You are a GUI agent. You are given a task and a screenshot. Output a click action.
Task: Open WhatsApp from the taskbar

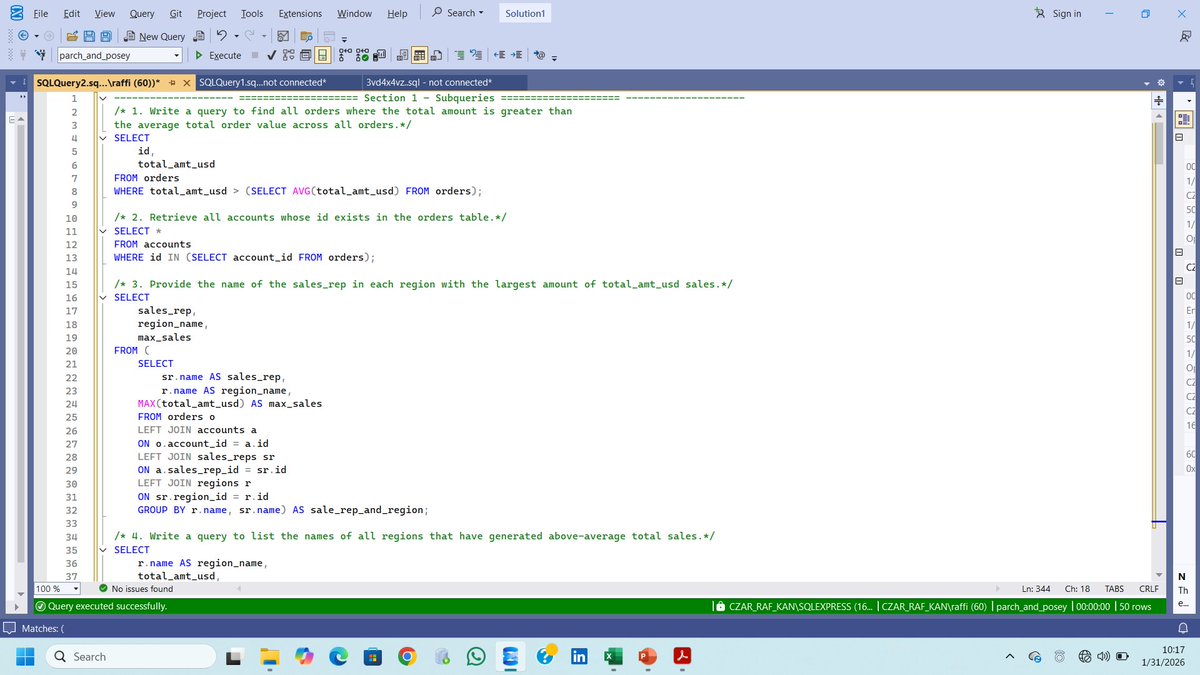click(x=475, y=656)
